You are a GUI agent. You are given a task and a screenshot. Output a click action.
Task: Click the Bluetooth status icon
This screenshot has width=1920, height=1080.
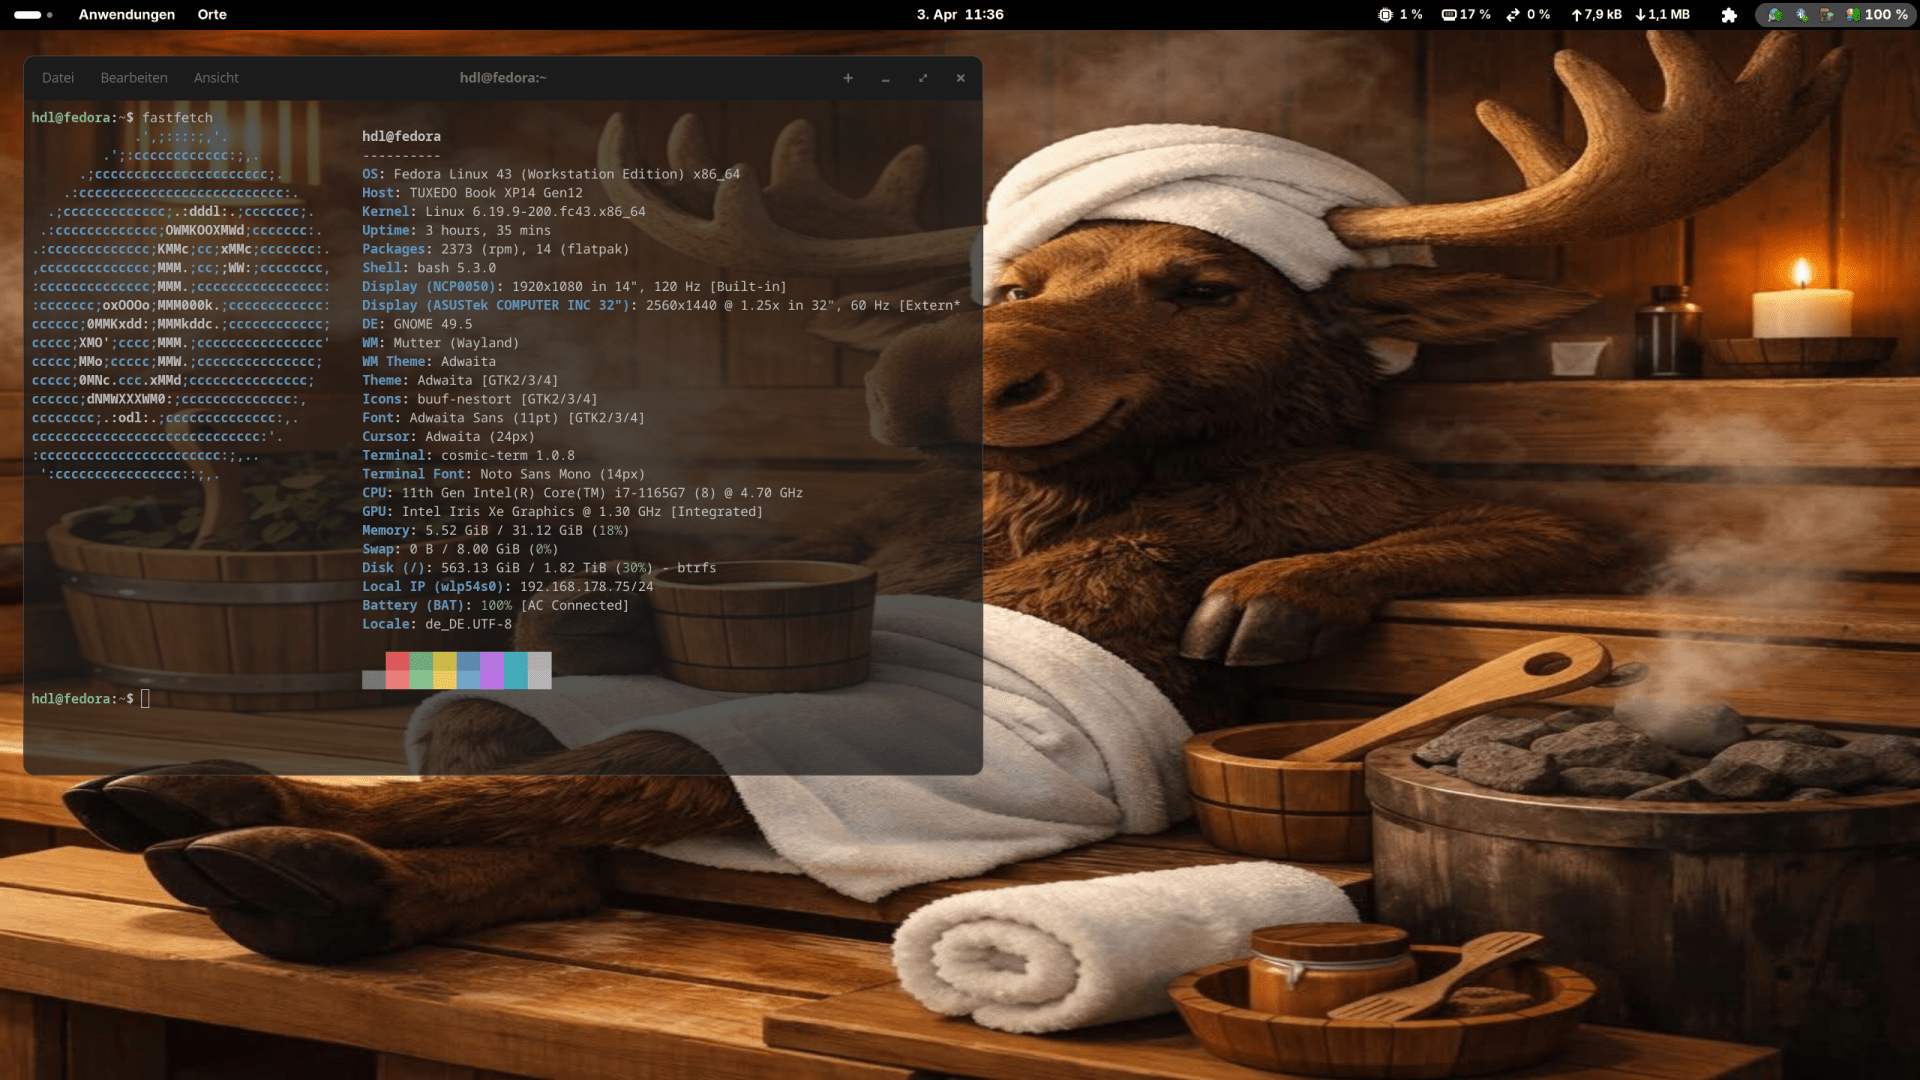click(1802, 14)
